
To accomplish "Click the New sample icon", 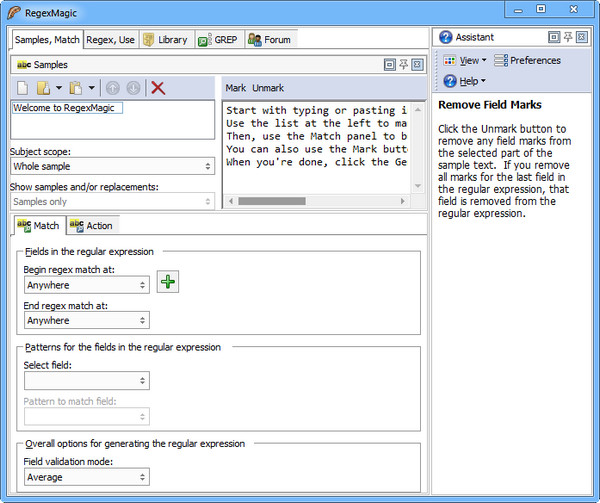I will click(23, 88).
